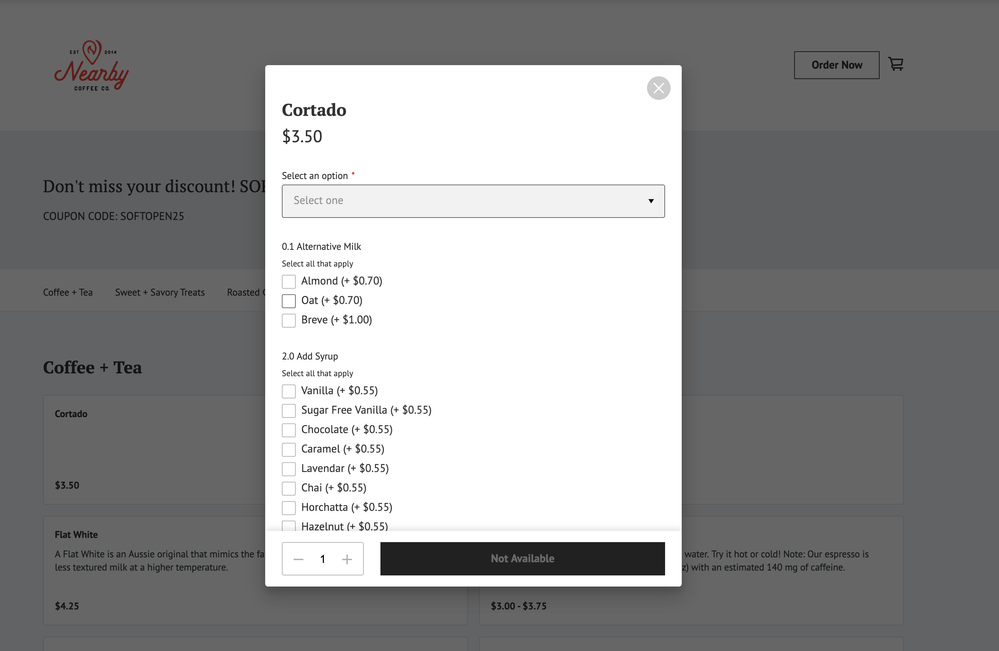Select the Breve checkbox
Image resolution: width=999 pixels, height=651 pixels.
click(289, 321)
